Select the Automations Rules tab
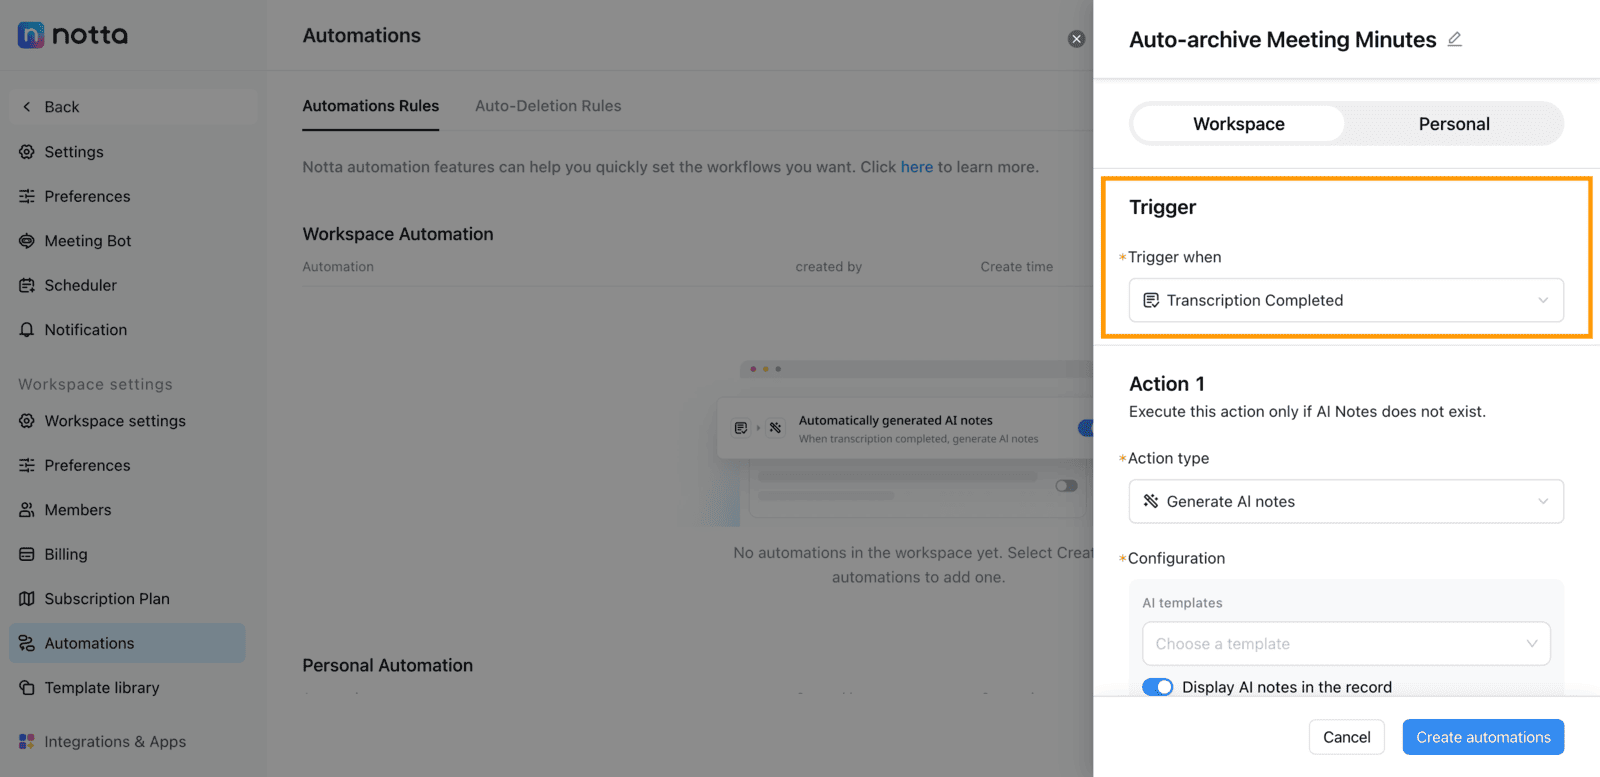Viewport: 1600px width, 777px height. tap(371, 106)
